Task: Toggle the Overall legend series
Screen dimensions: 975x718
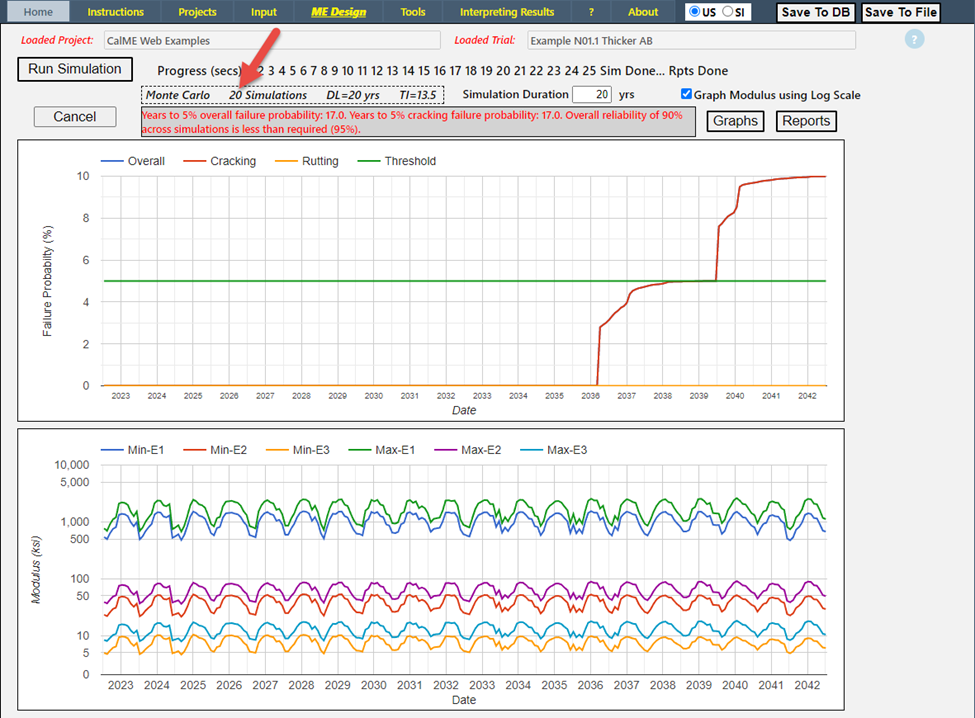Action: point(146,161)
